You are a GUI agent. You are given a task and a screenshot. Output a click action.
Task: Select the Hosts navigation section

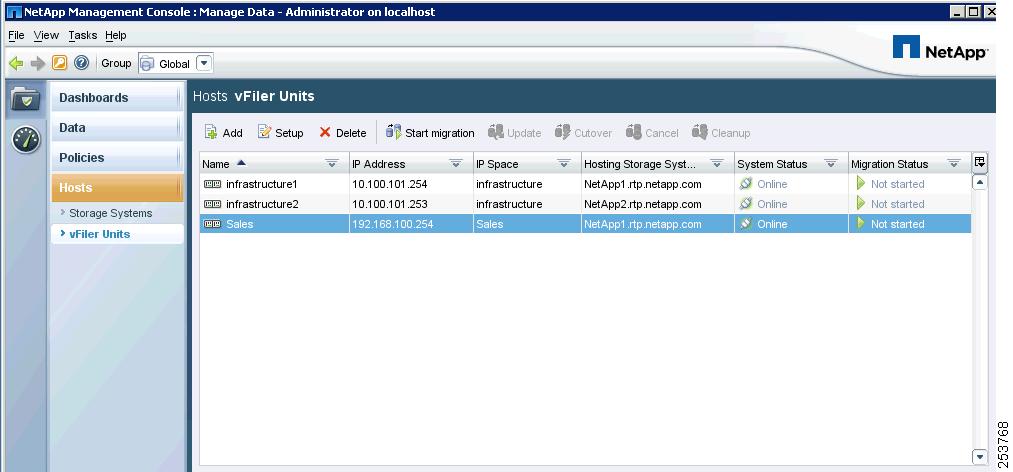pyautogui.click(x=117, y=188)
